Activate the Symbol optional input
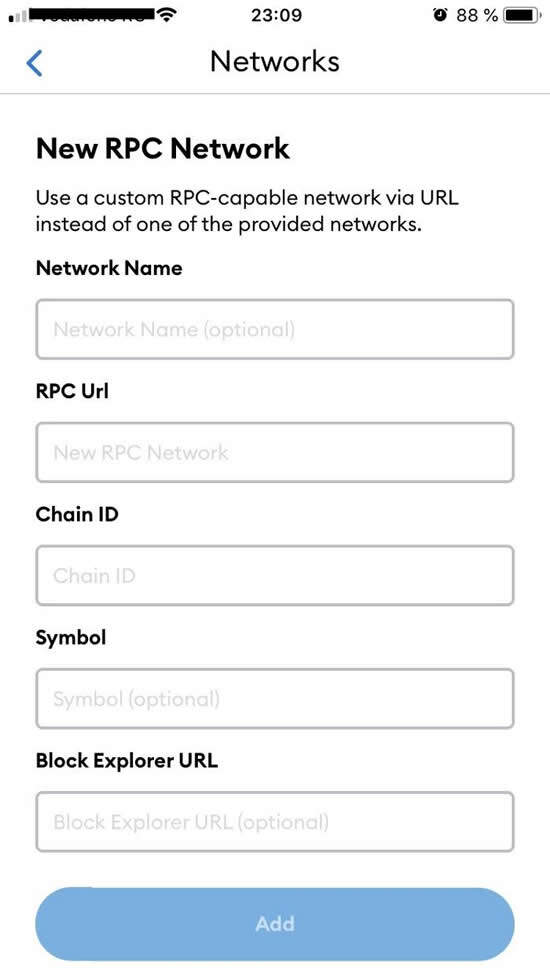The height and width of the screenshot is (978, 550). tap(275, 699)
